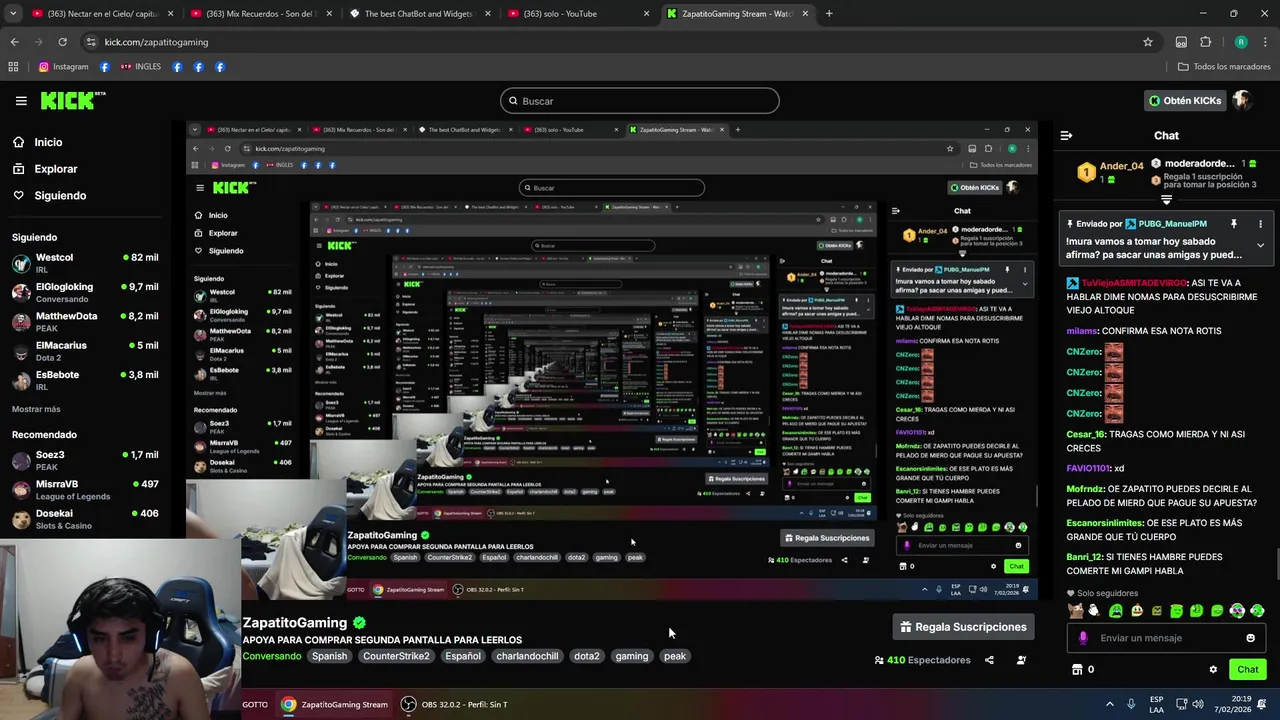Open MatthewDota channel in sidebar
Viewport: 1280px width, 720px height.
coord(85,321)
